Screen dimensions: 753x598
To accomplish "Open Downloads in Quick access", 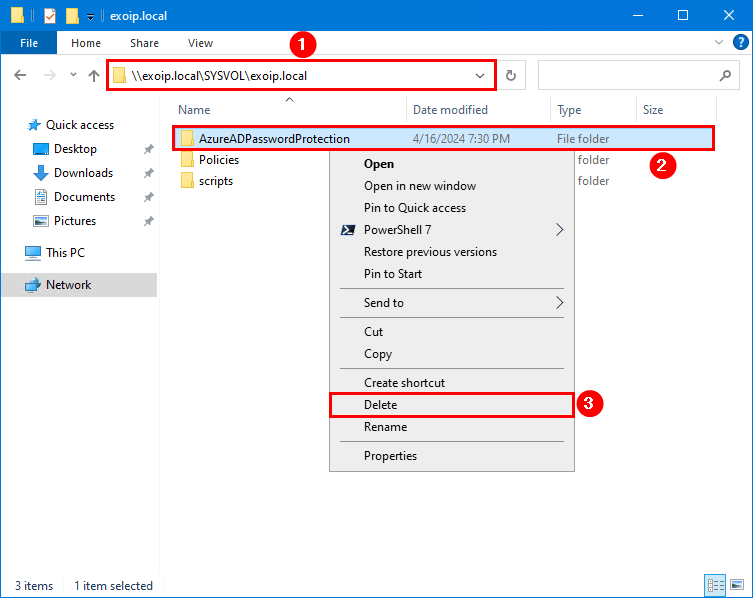I will [83, 173].
